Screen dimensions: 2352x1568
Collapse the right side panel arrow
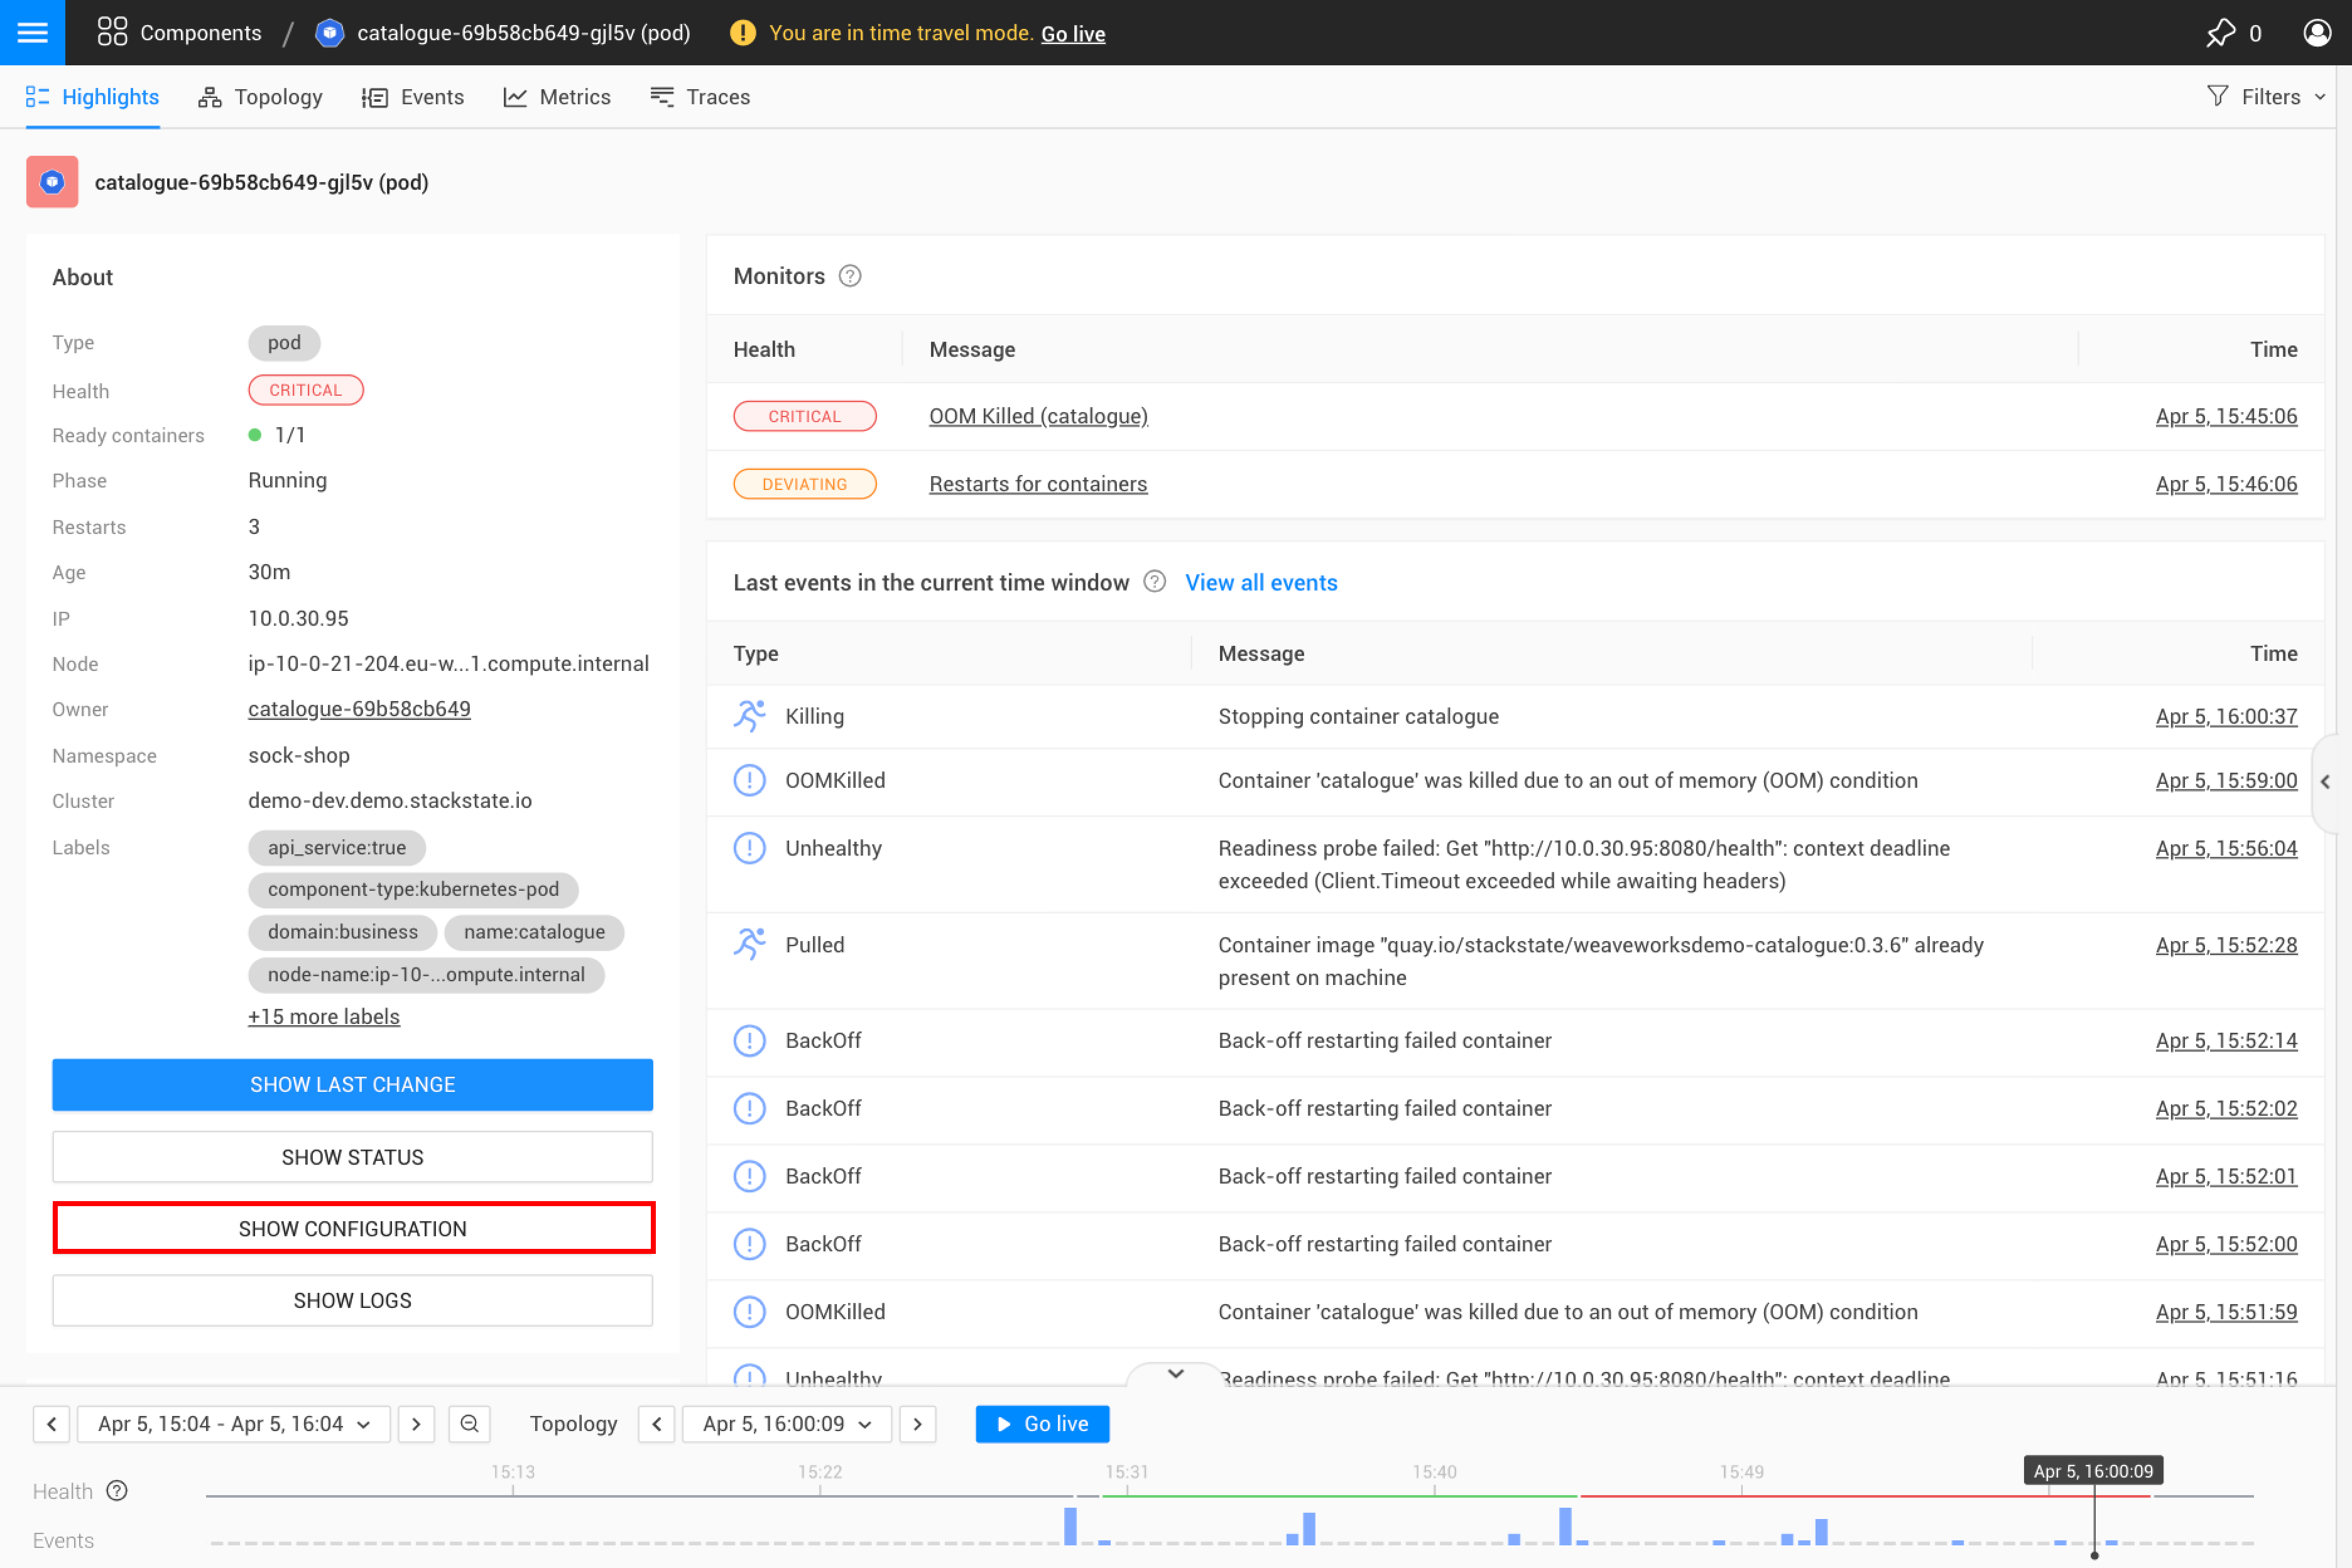pyautogui.click(x=2326, y=782)
